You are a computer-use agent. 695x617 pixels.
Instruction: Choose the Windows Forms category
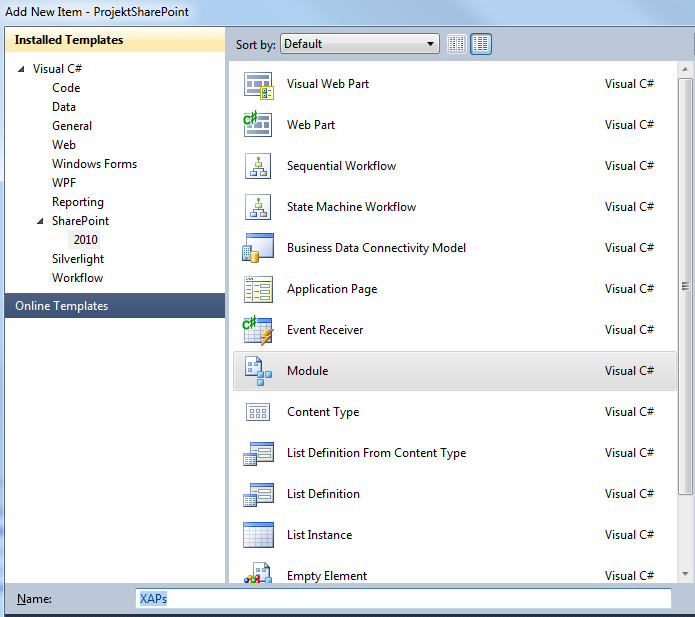(x=94, y=164)
